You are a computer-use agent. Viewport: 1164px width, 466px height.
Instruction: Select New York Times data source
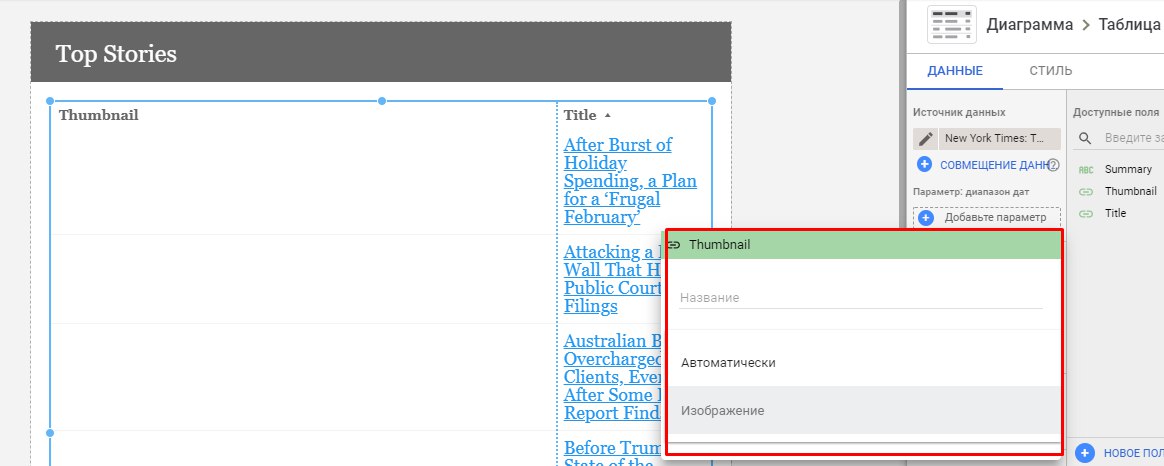999,139
